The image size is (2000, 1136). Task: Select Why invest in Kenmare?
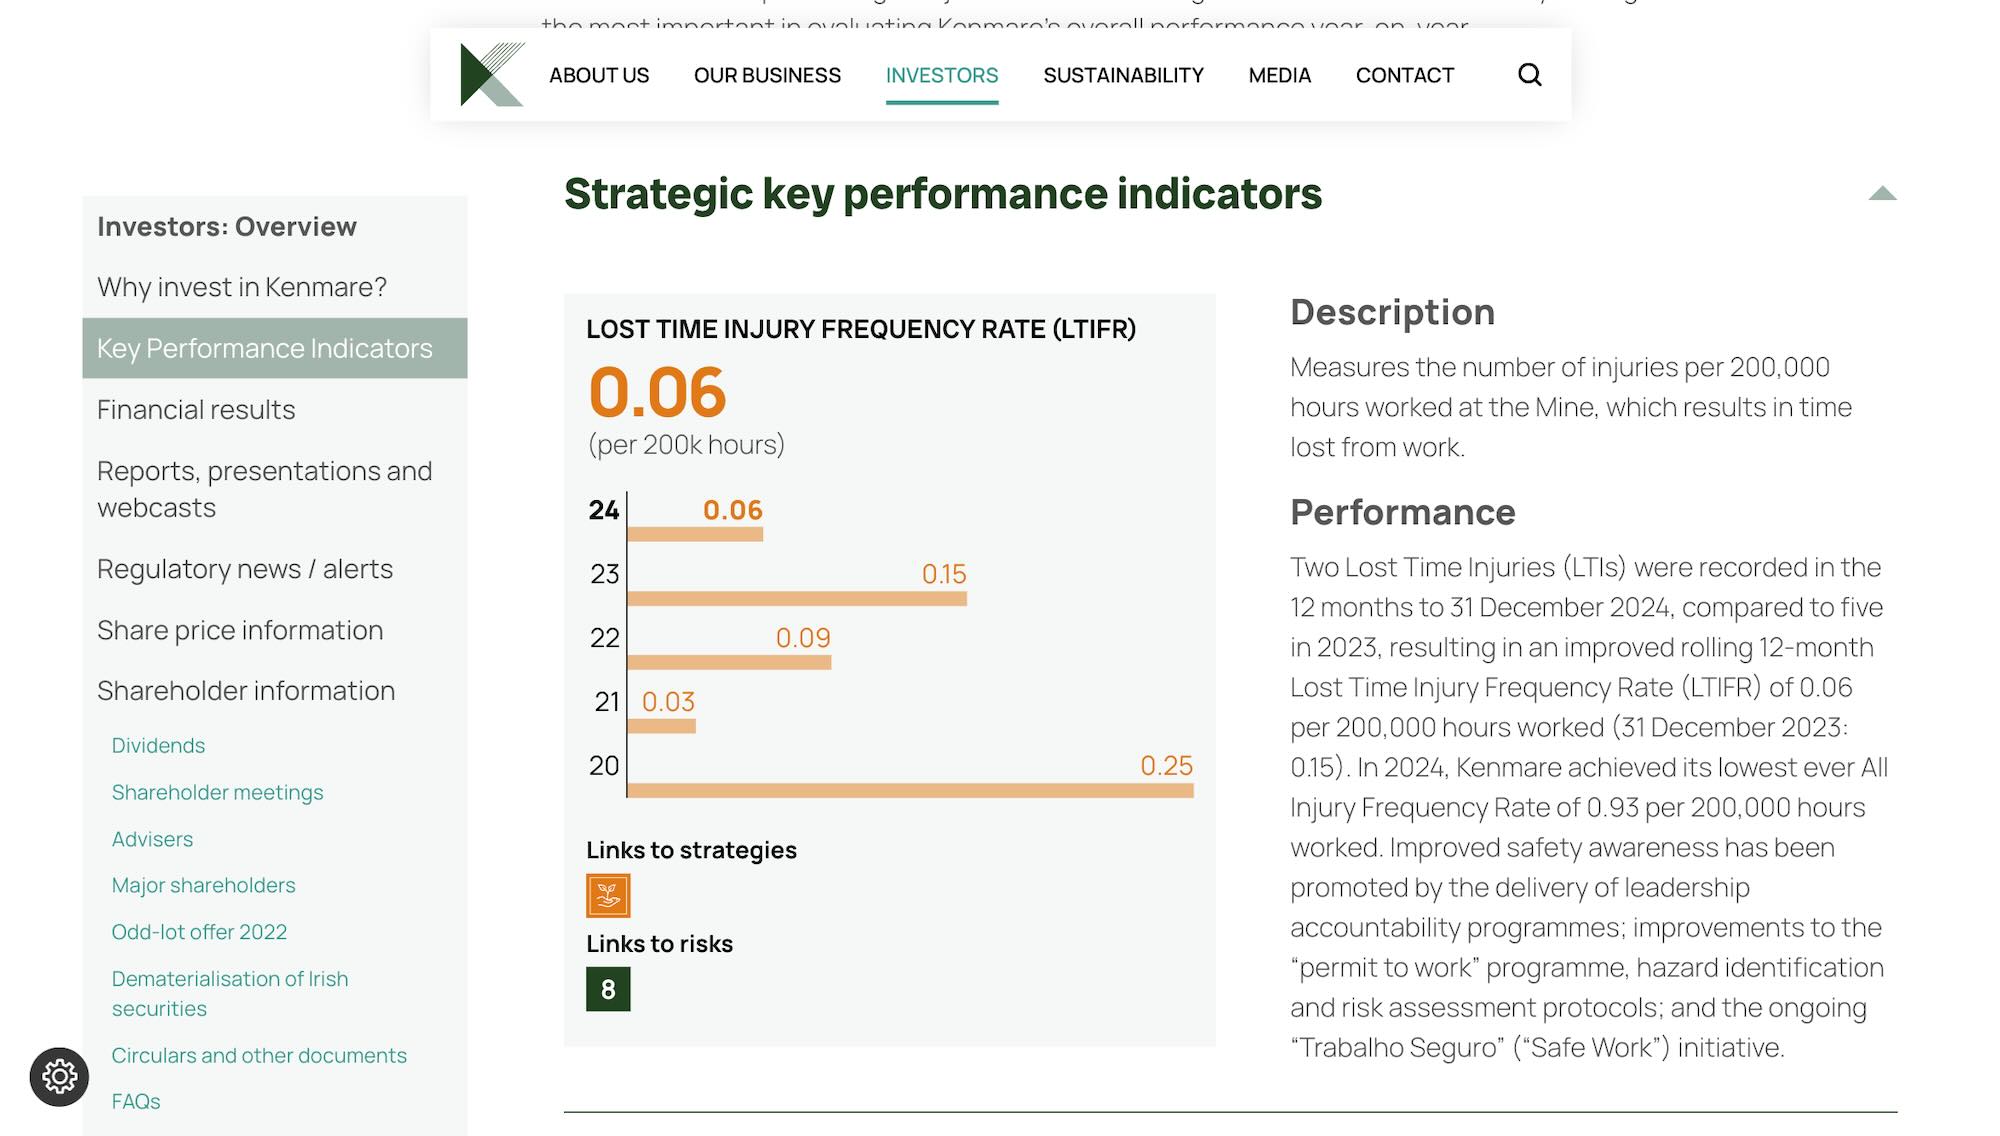242,288
